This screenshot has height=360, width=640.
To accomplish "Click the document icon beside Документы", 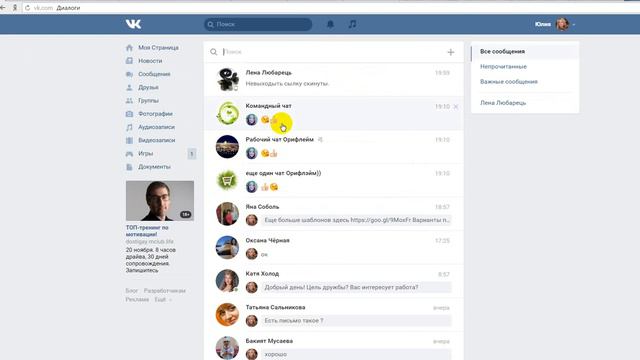I will (129, 167).
